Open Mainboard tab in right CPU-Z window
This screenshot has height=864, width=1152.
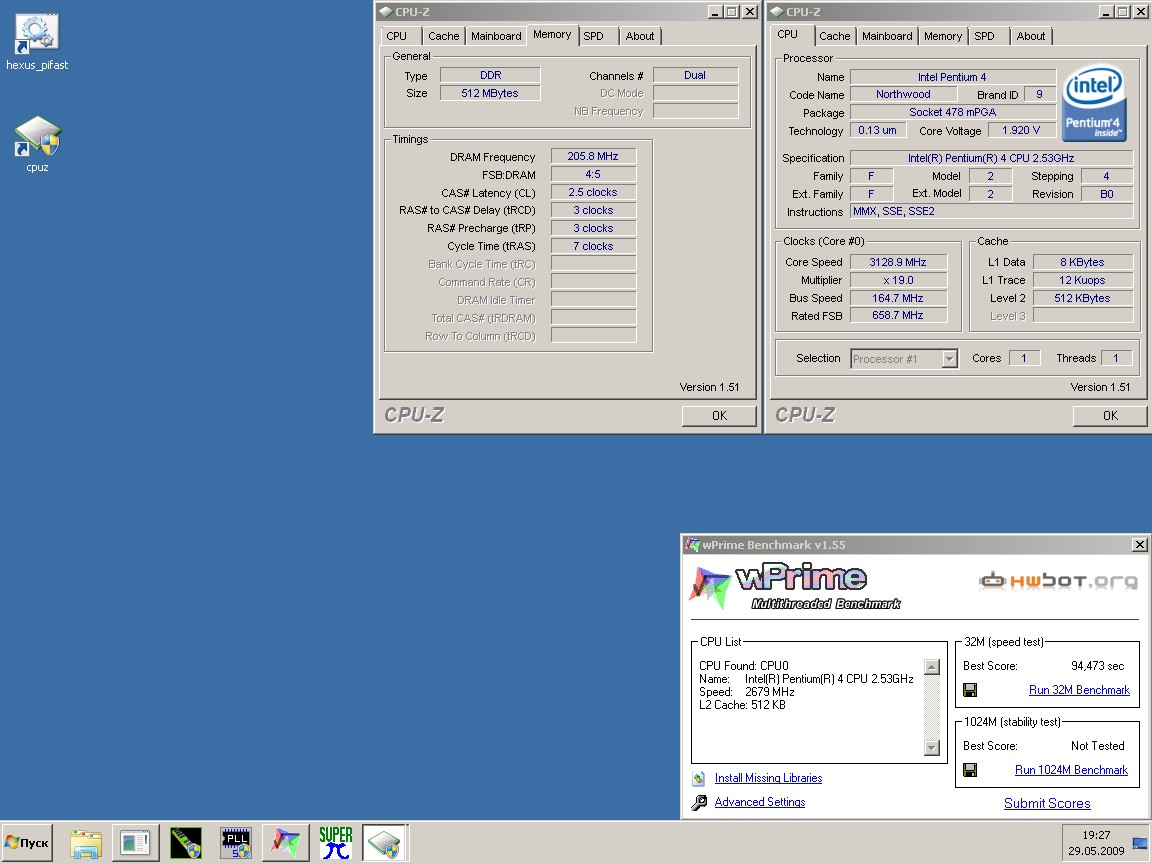coord(887,36)
